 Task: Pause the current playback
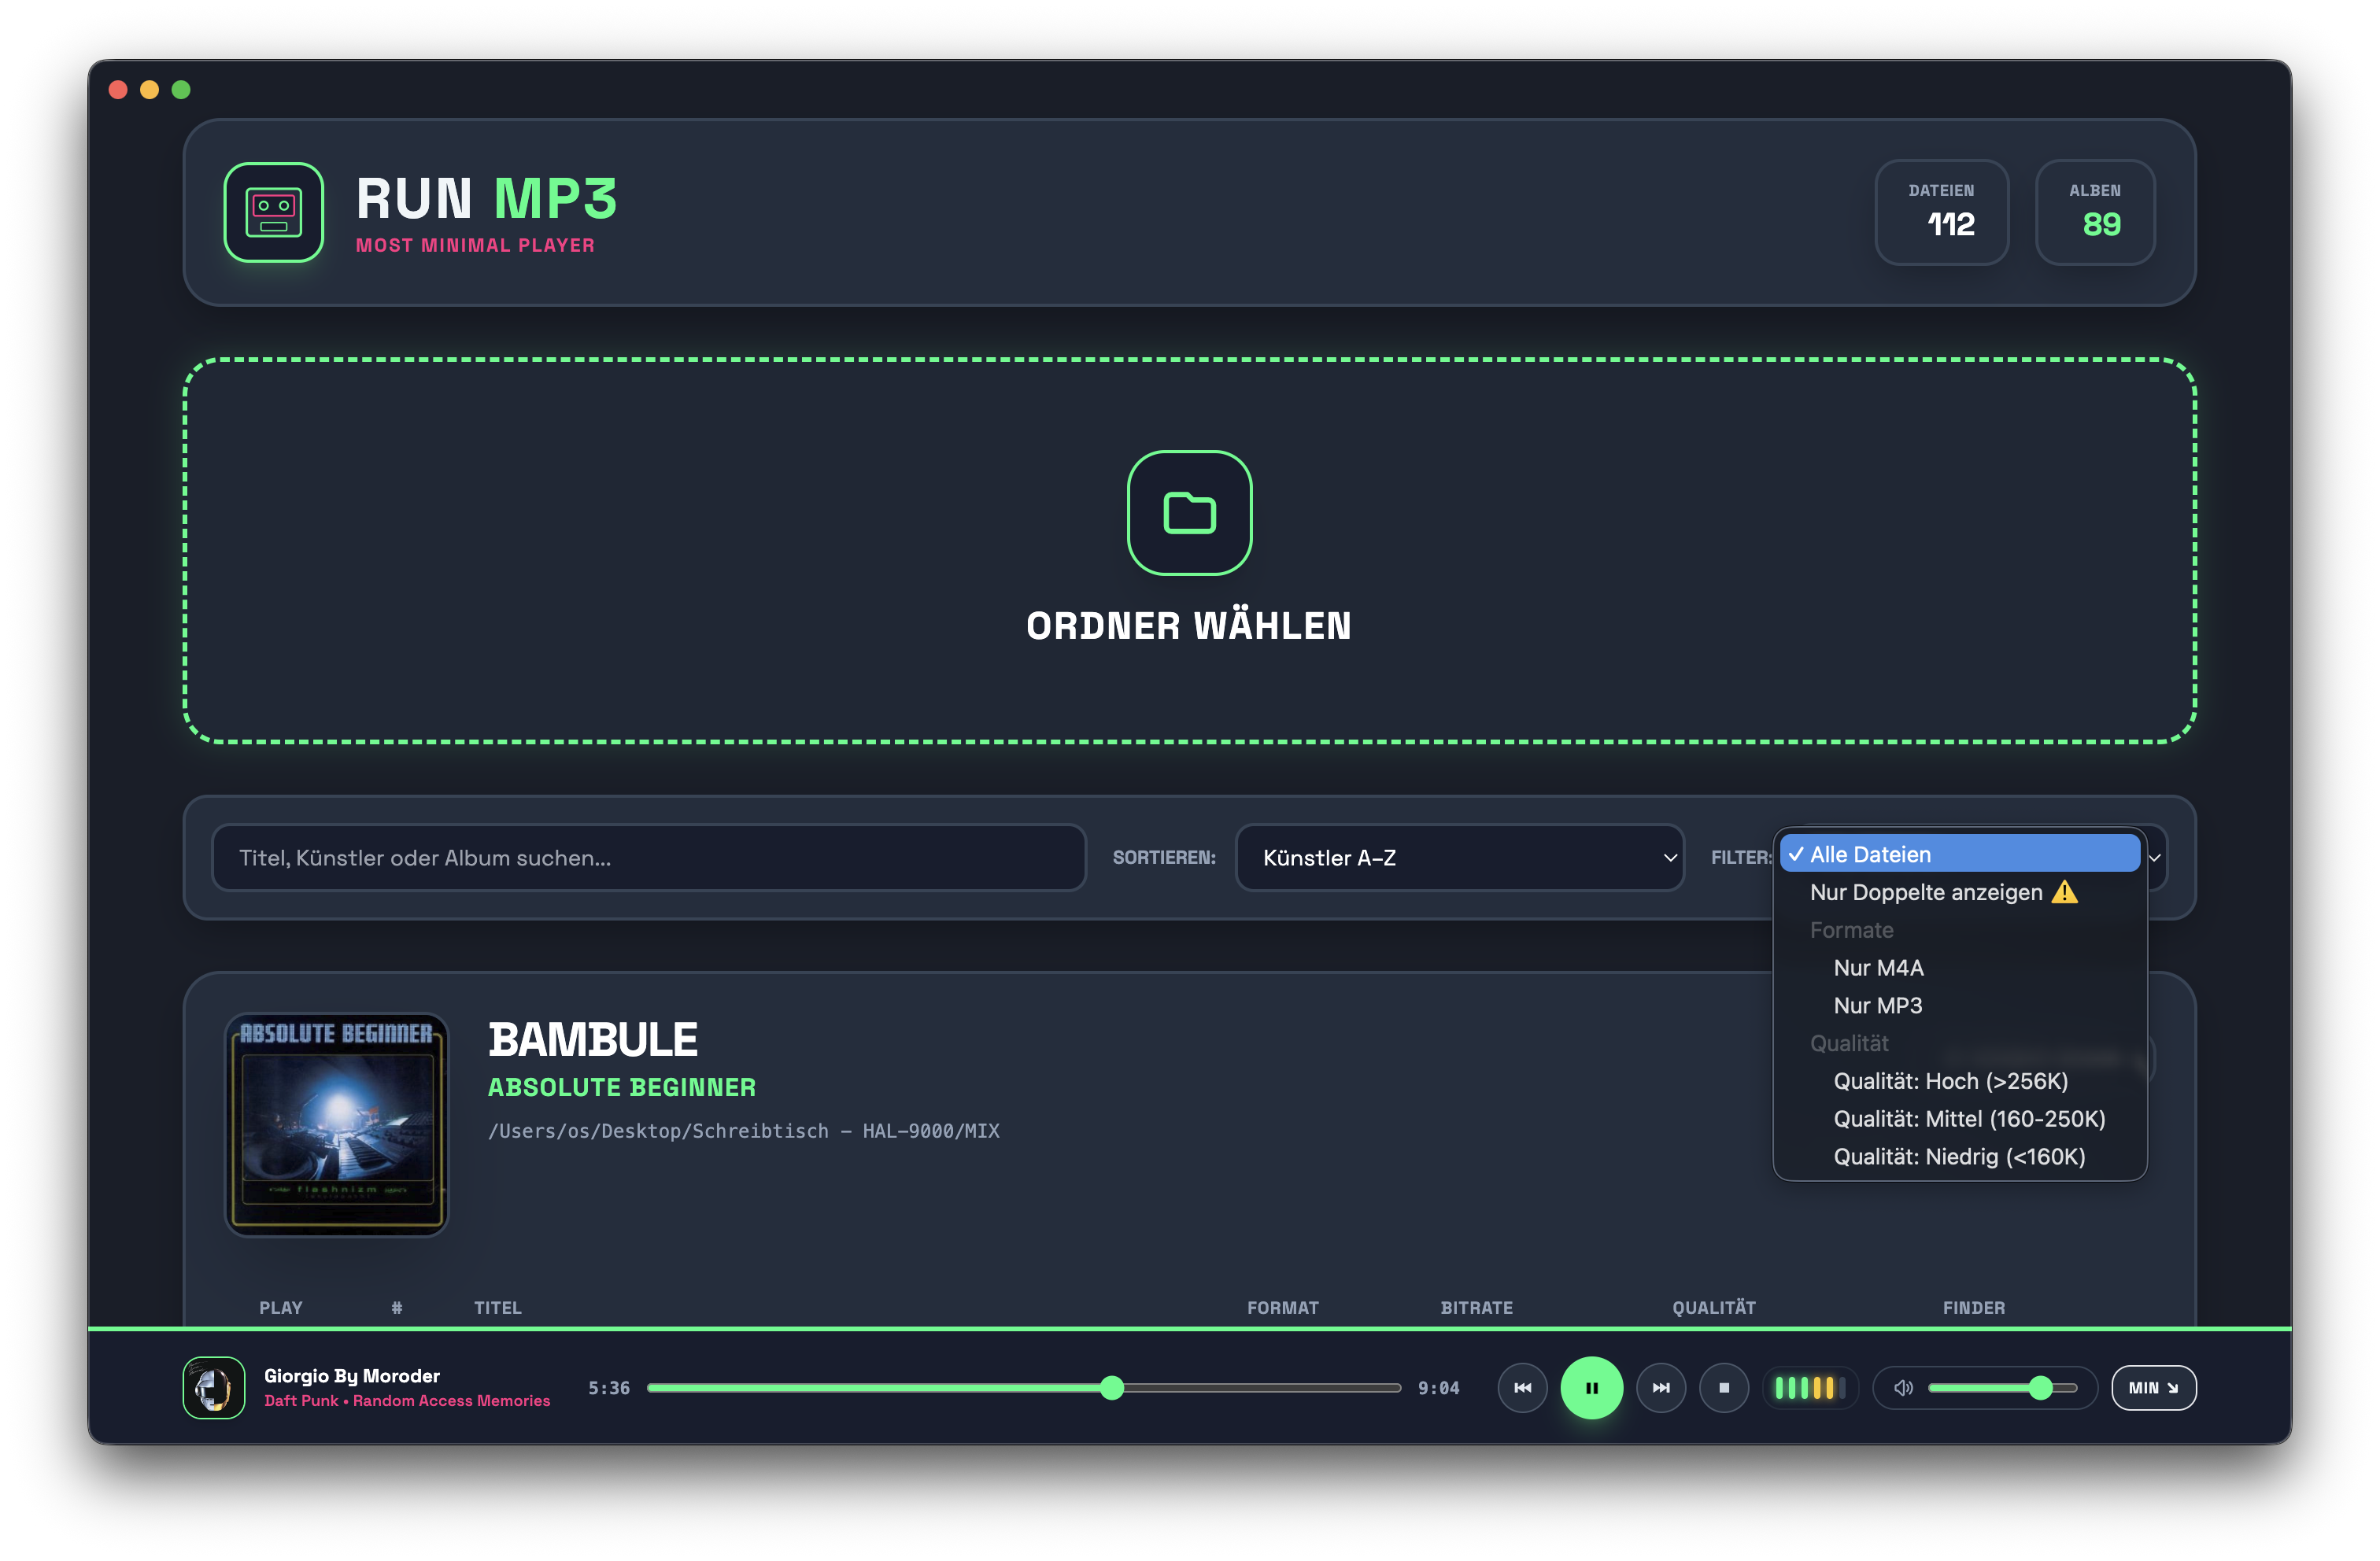pyautogui.click(x=1591, y=1387)
